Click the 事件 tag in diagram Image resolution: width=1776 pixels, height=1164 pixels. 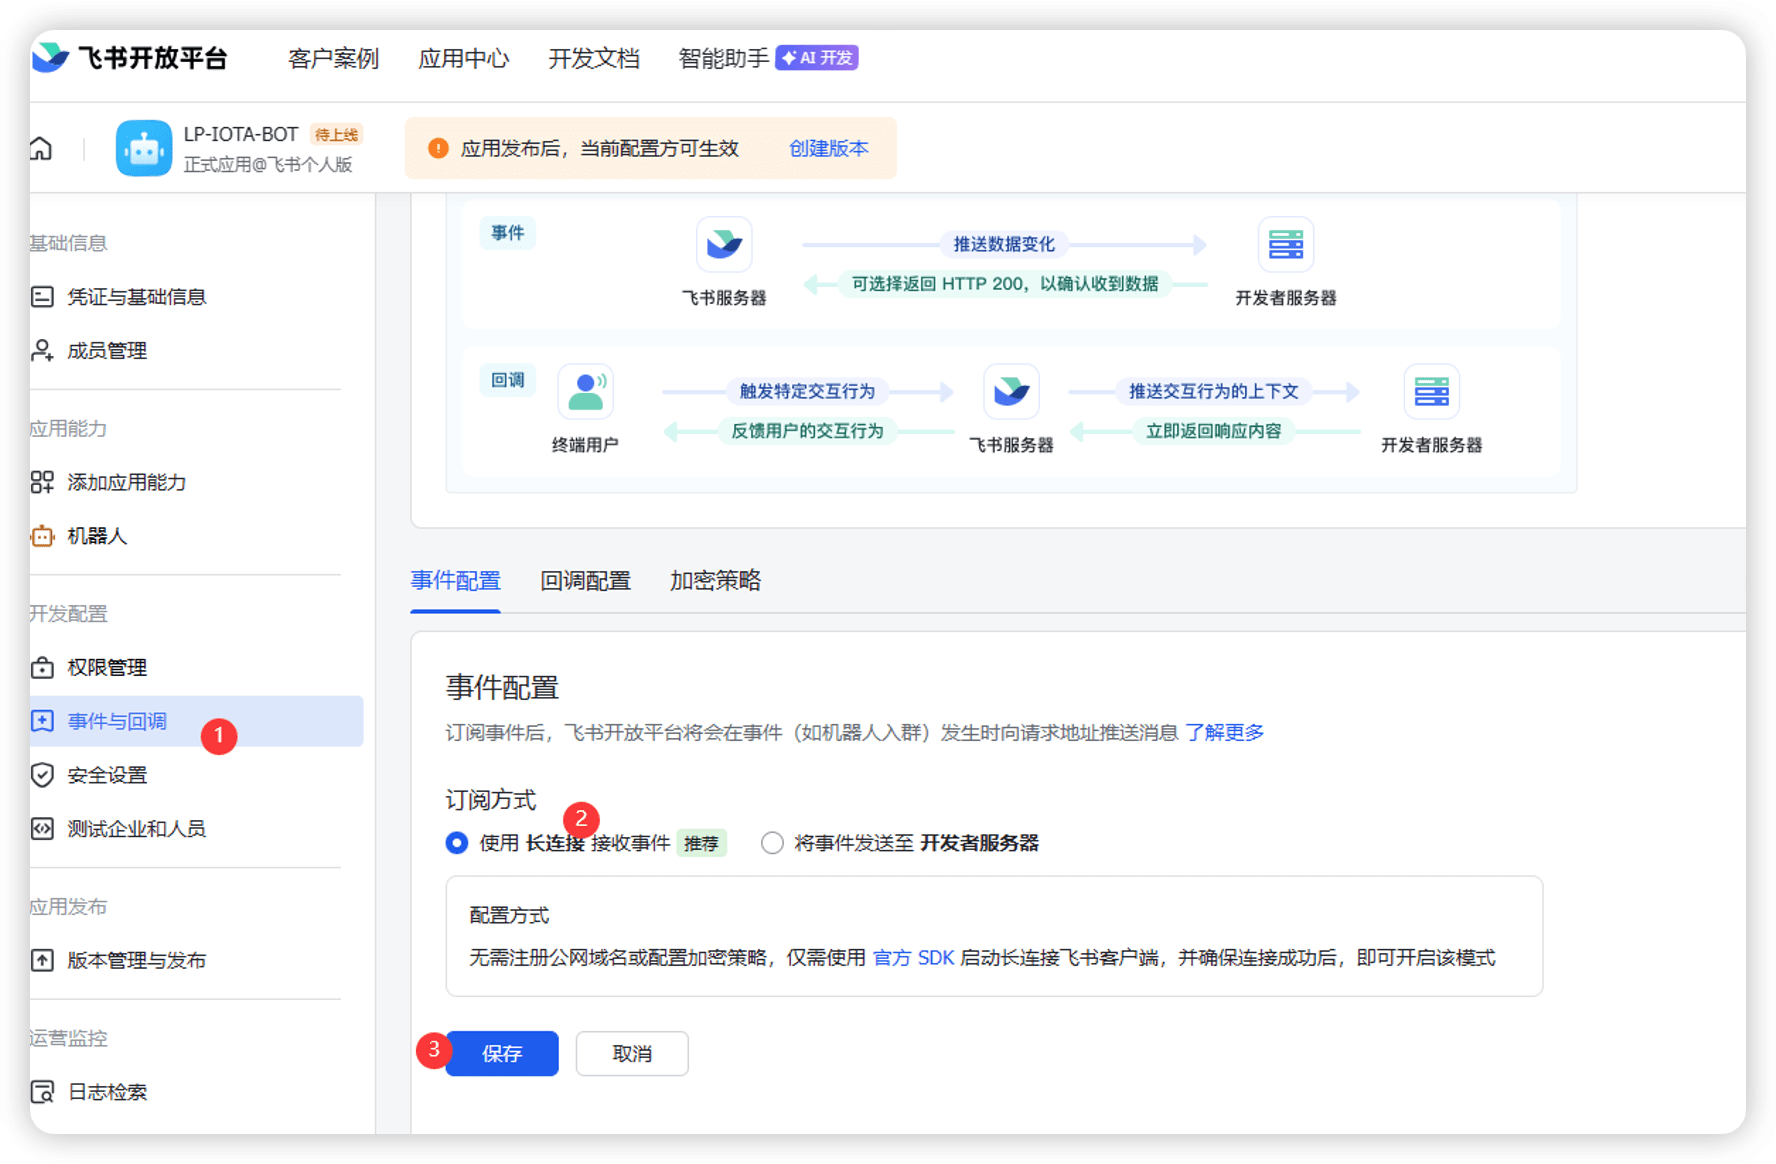point(508,233)
